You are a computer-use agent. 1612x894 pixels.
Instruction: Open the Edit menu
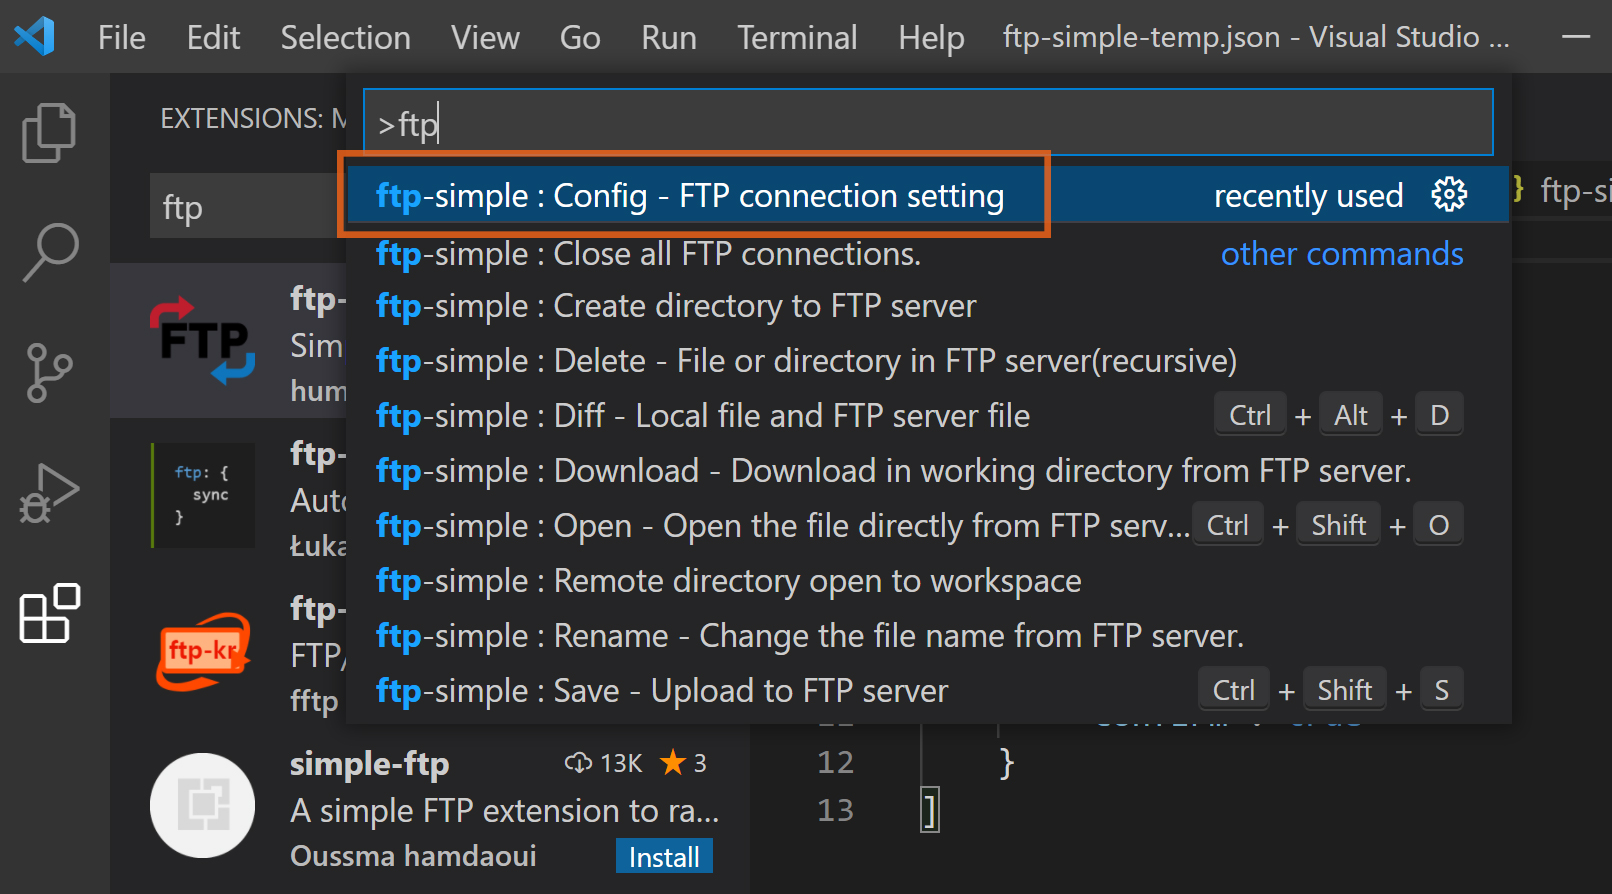[x=213, y=37]
